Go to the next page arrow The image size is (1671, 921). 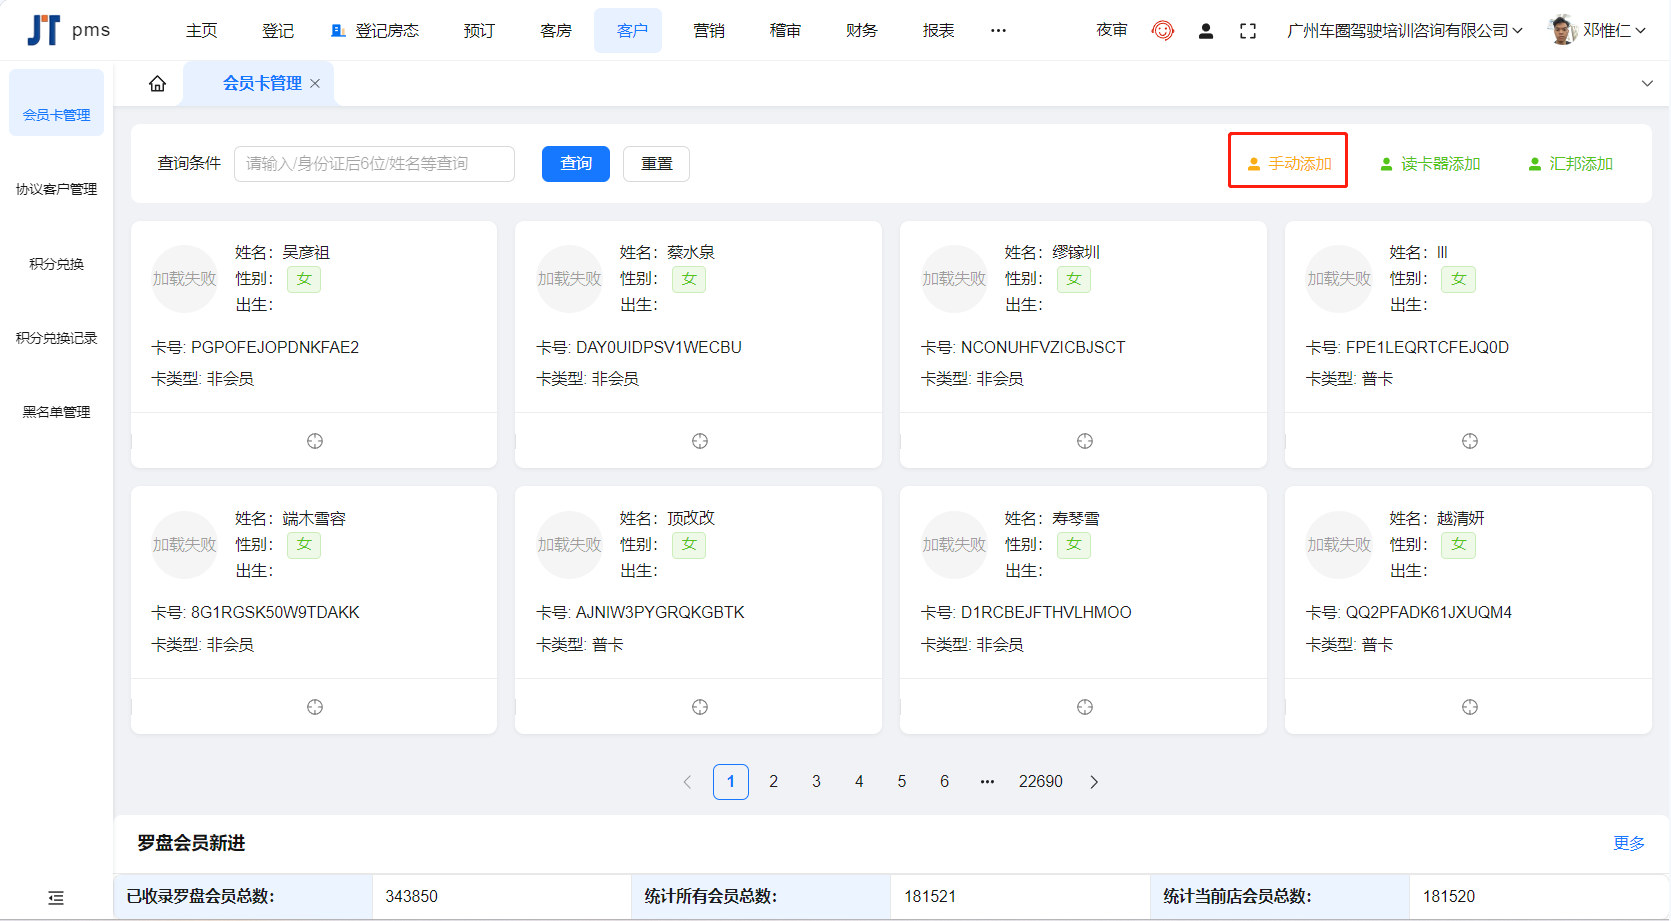(1094, 782)
